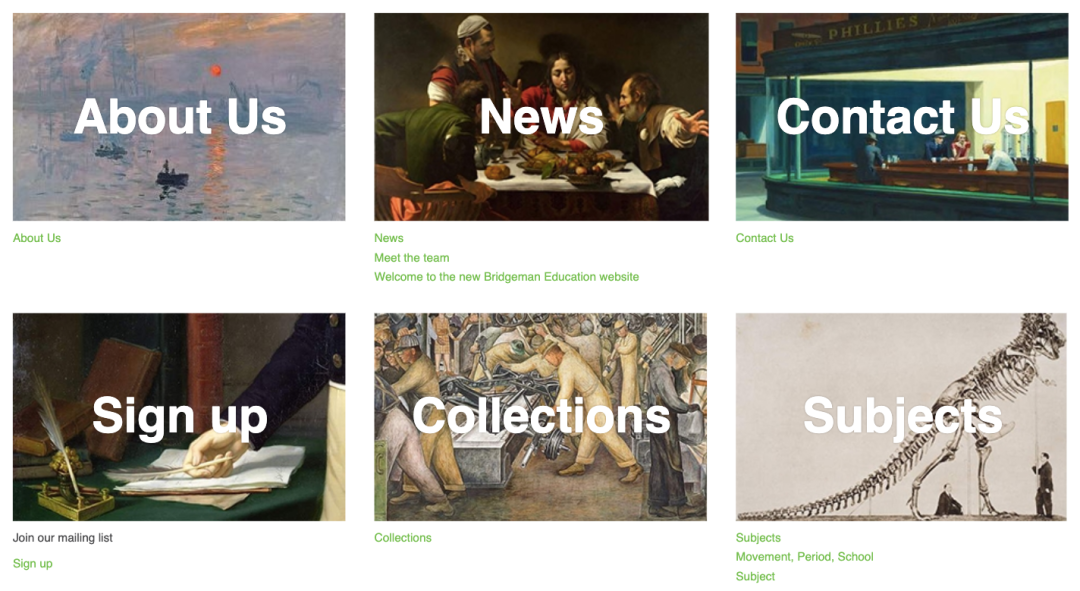Open the Sign up quill painting tile

(179, 417)
